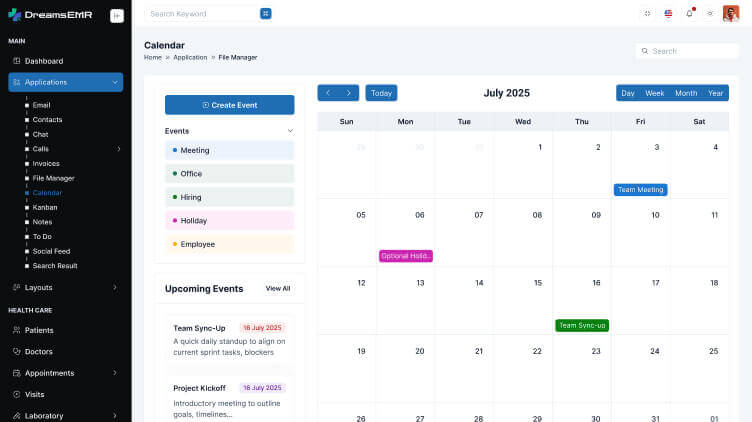752x422 pixels.
Task: Collapse the sidebar with the toggle button
Action: click(x=117, y=16)
